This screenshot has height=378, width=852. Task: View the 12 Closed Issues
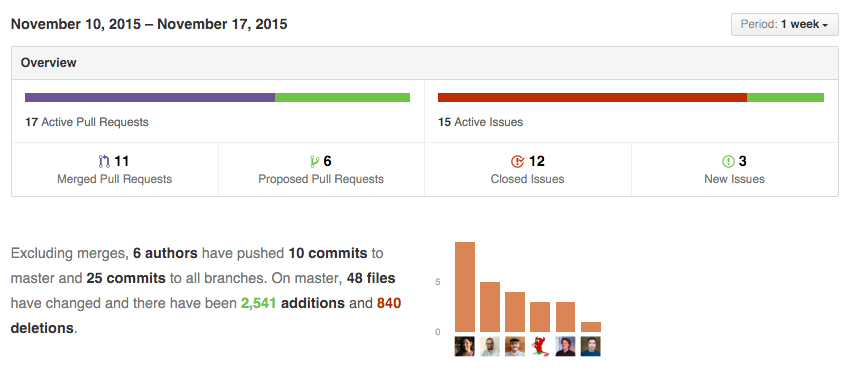click(528, 169)
